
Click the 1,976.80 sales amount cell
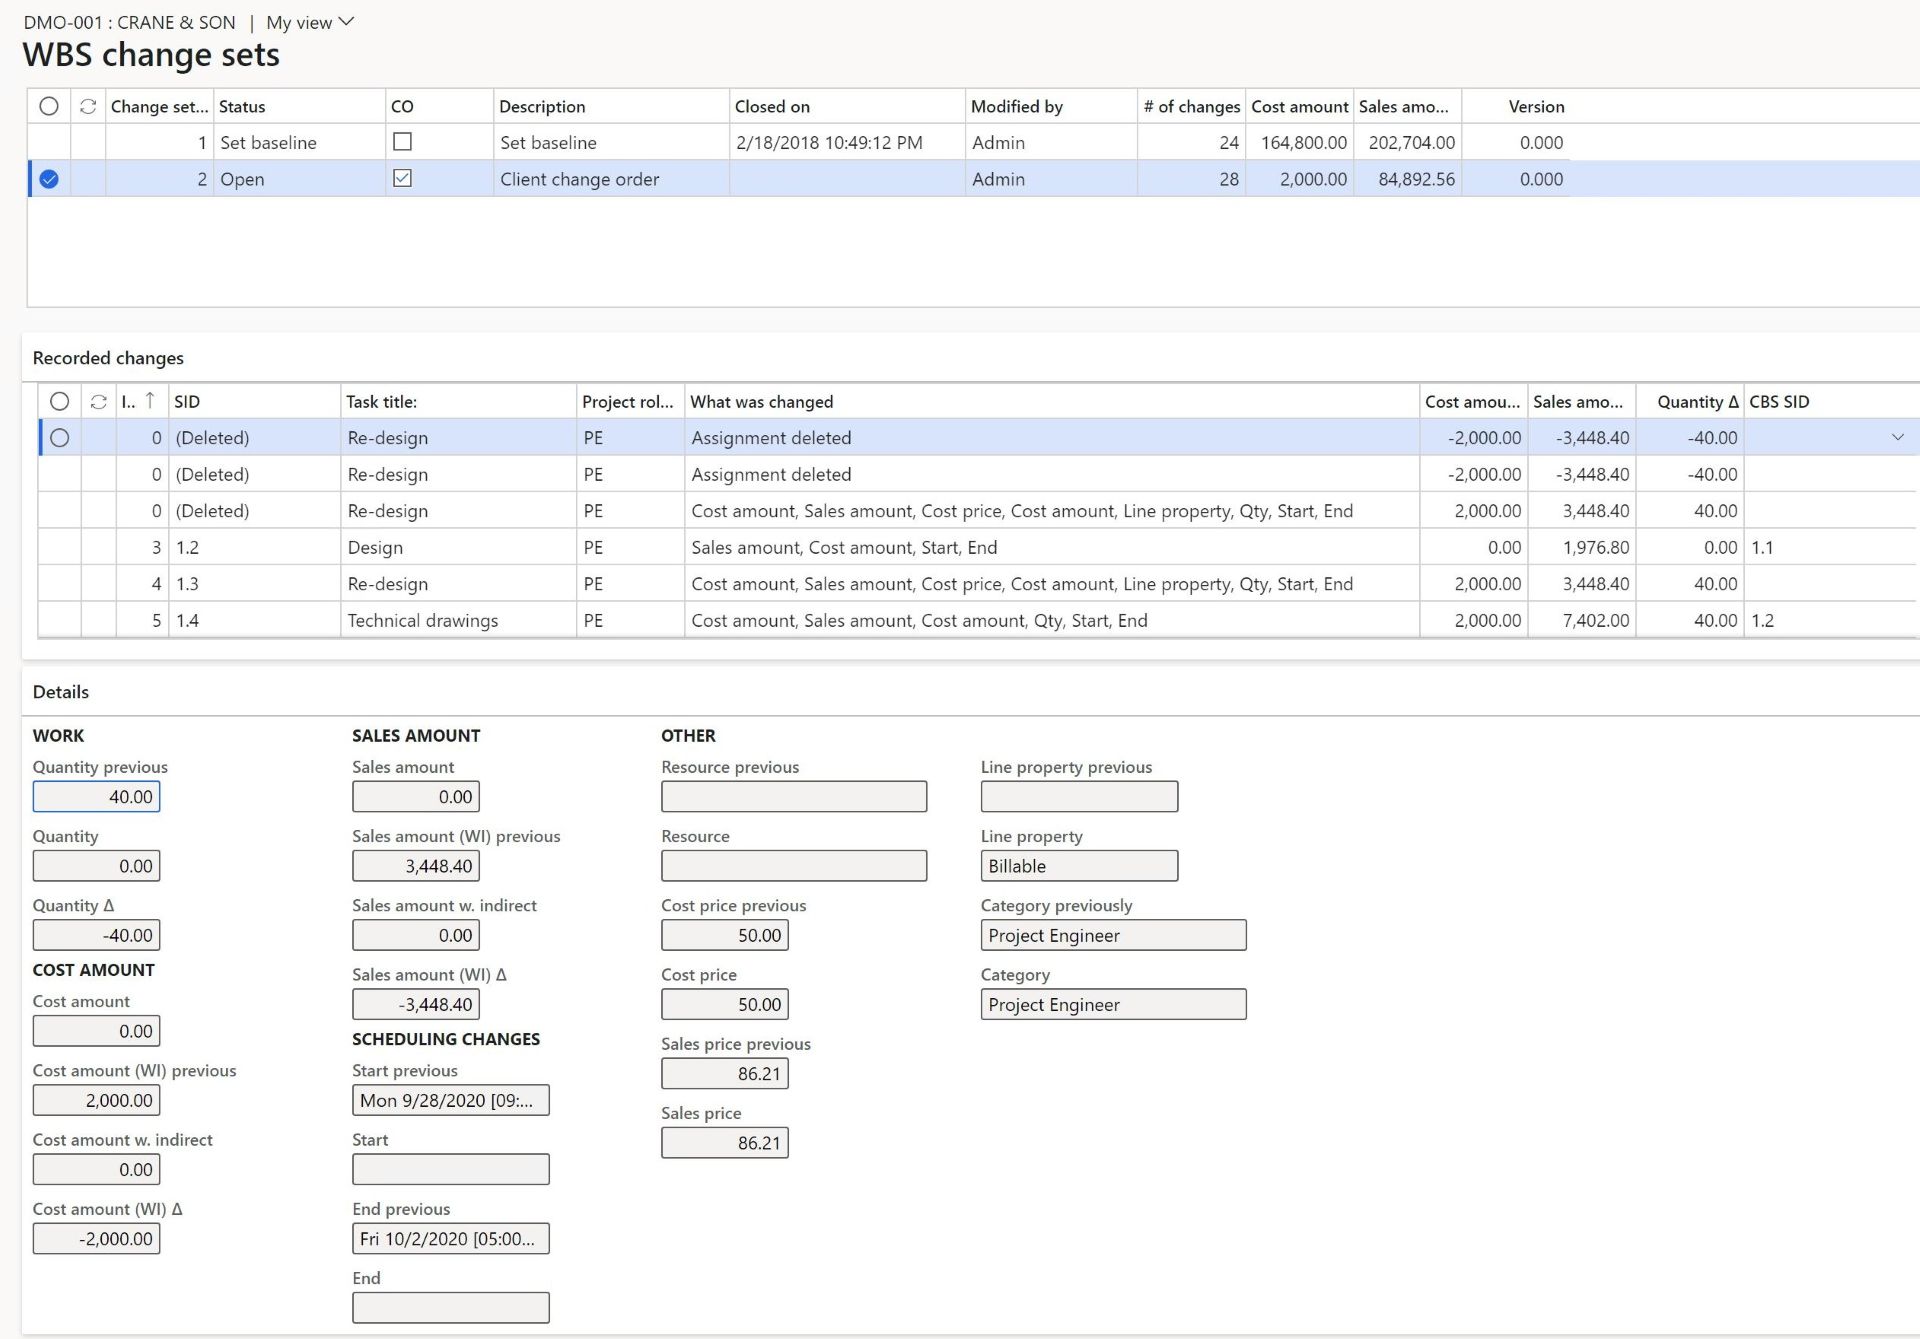pyautogui.click(x=1582, y=547)
